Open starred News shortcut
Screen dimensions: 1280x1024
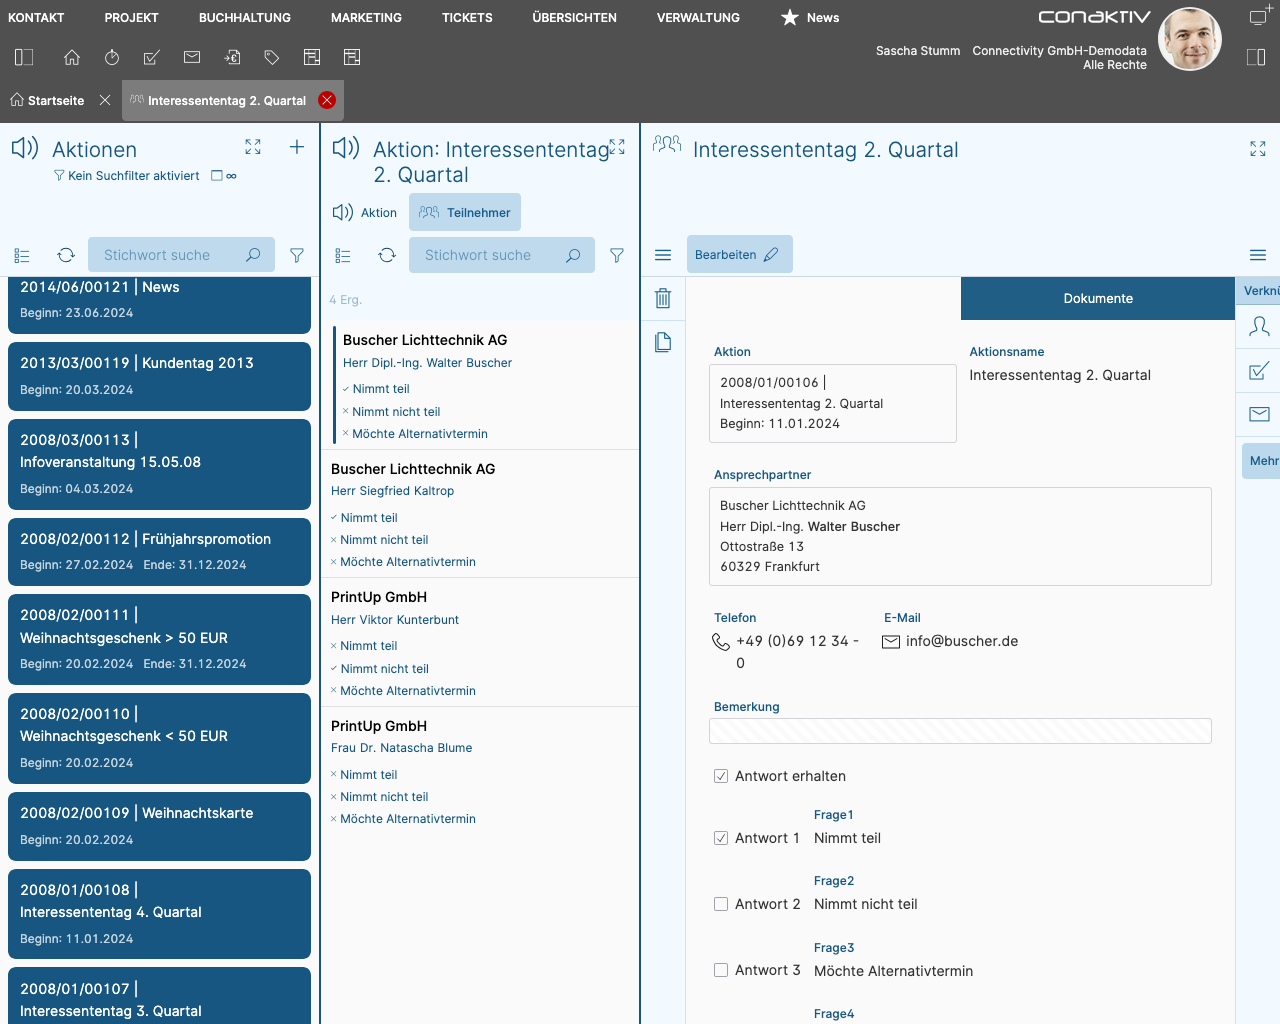pos(810,18)
